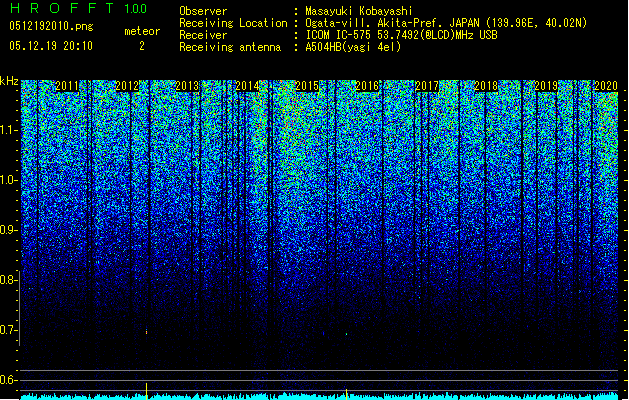The width and height of the screenshot is (629, 400).
Task: Click the 2014 time marker
Action: coord(247,86)
